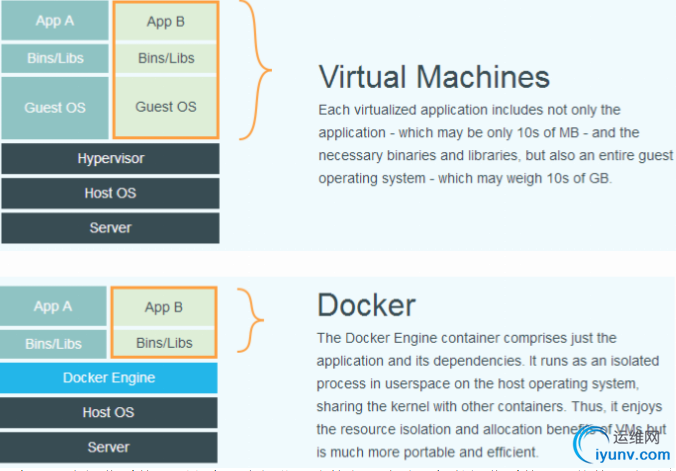
Task: Click the 'Virtual Machines' heading
Action: 434,77
